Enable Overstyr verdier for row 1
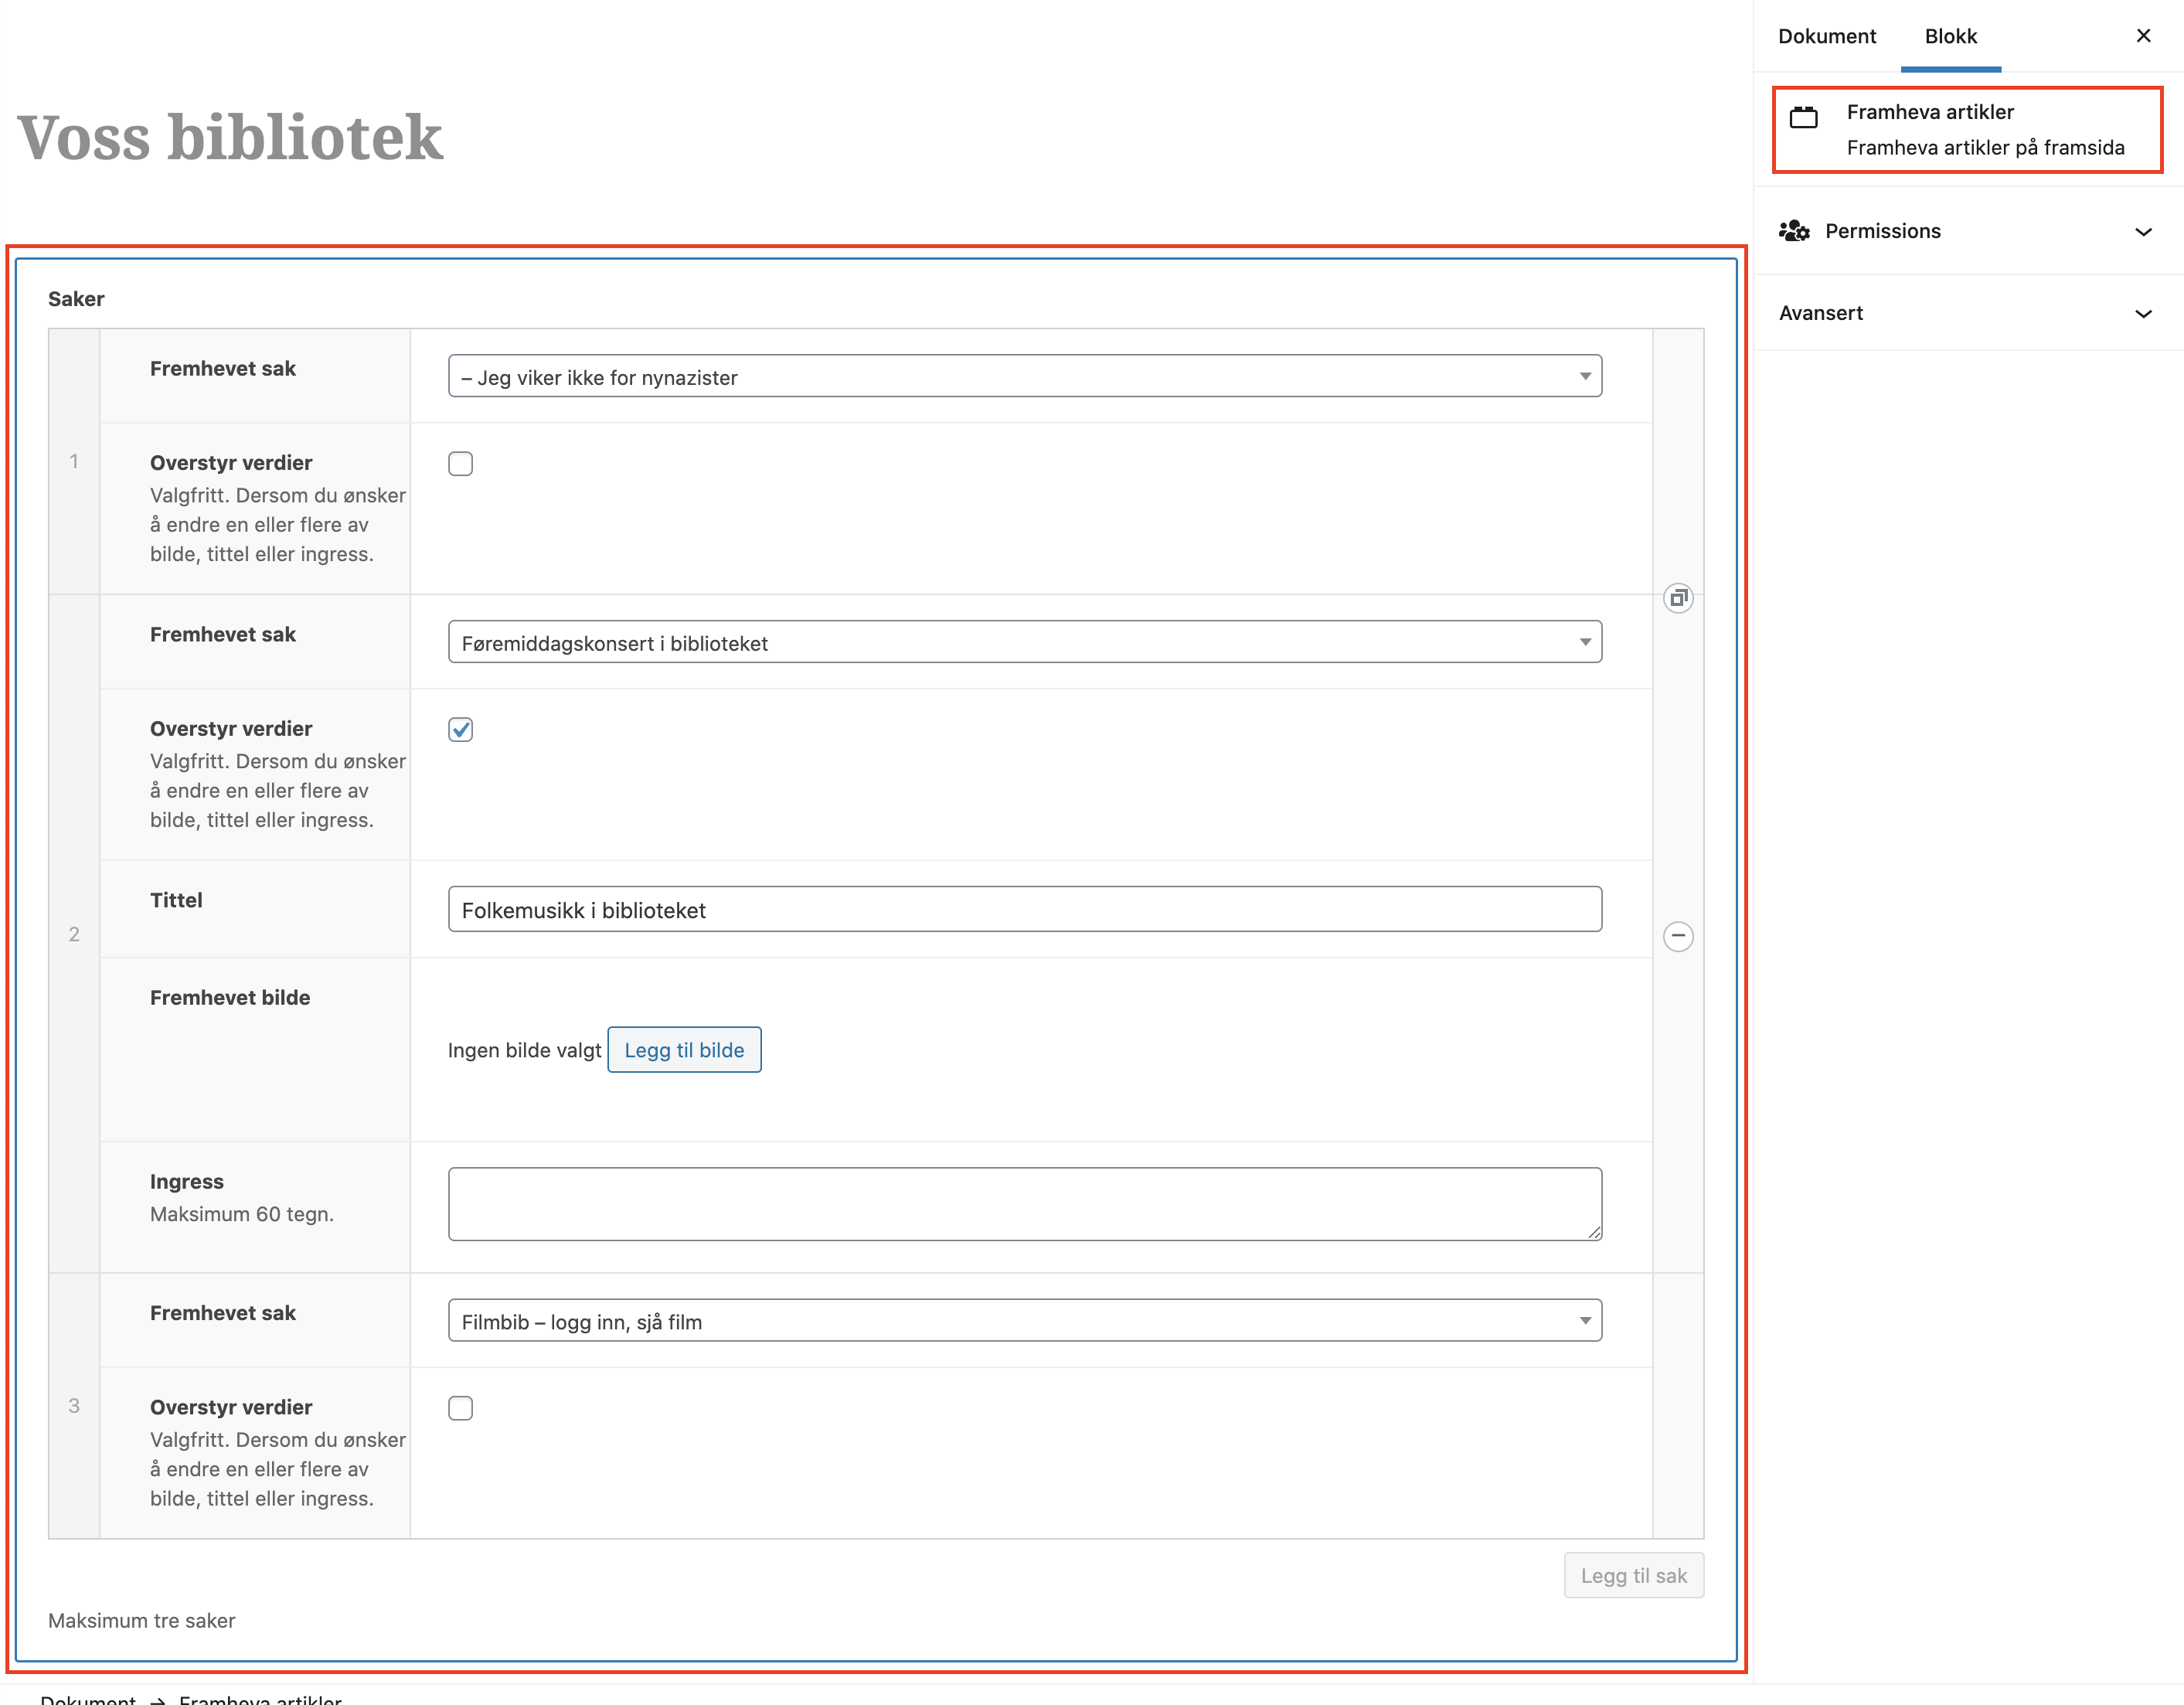This screenshot has width=2184, height=1705. pyautogui.click(x=460, y=464)
